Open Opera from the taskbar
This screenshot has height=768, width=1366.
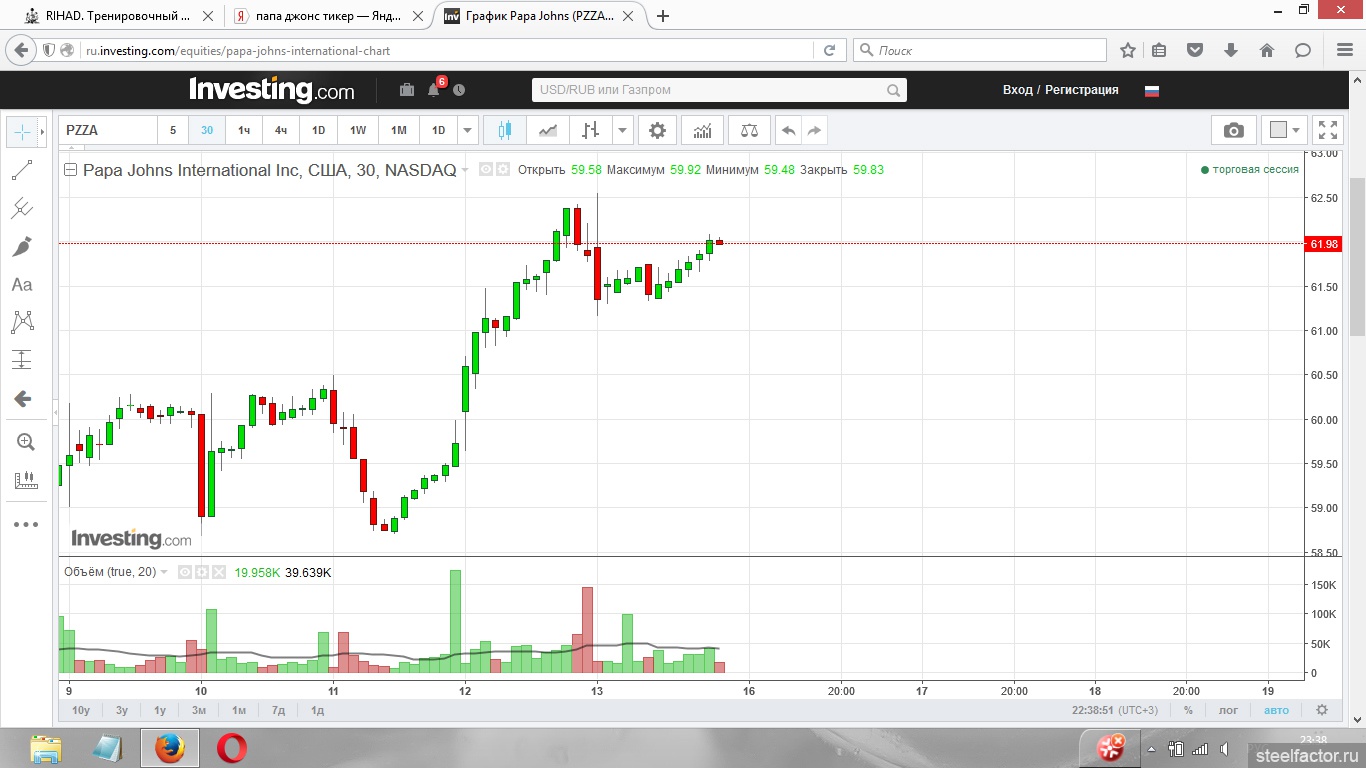231,748
